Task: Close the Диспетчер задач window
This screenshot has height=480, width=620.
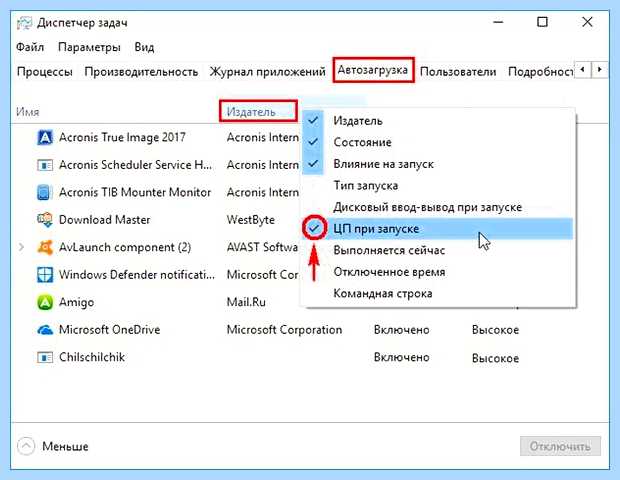Action: click(x=587, y=22)
